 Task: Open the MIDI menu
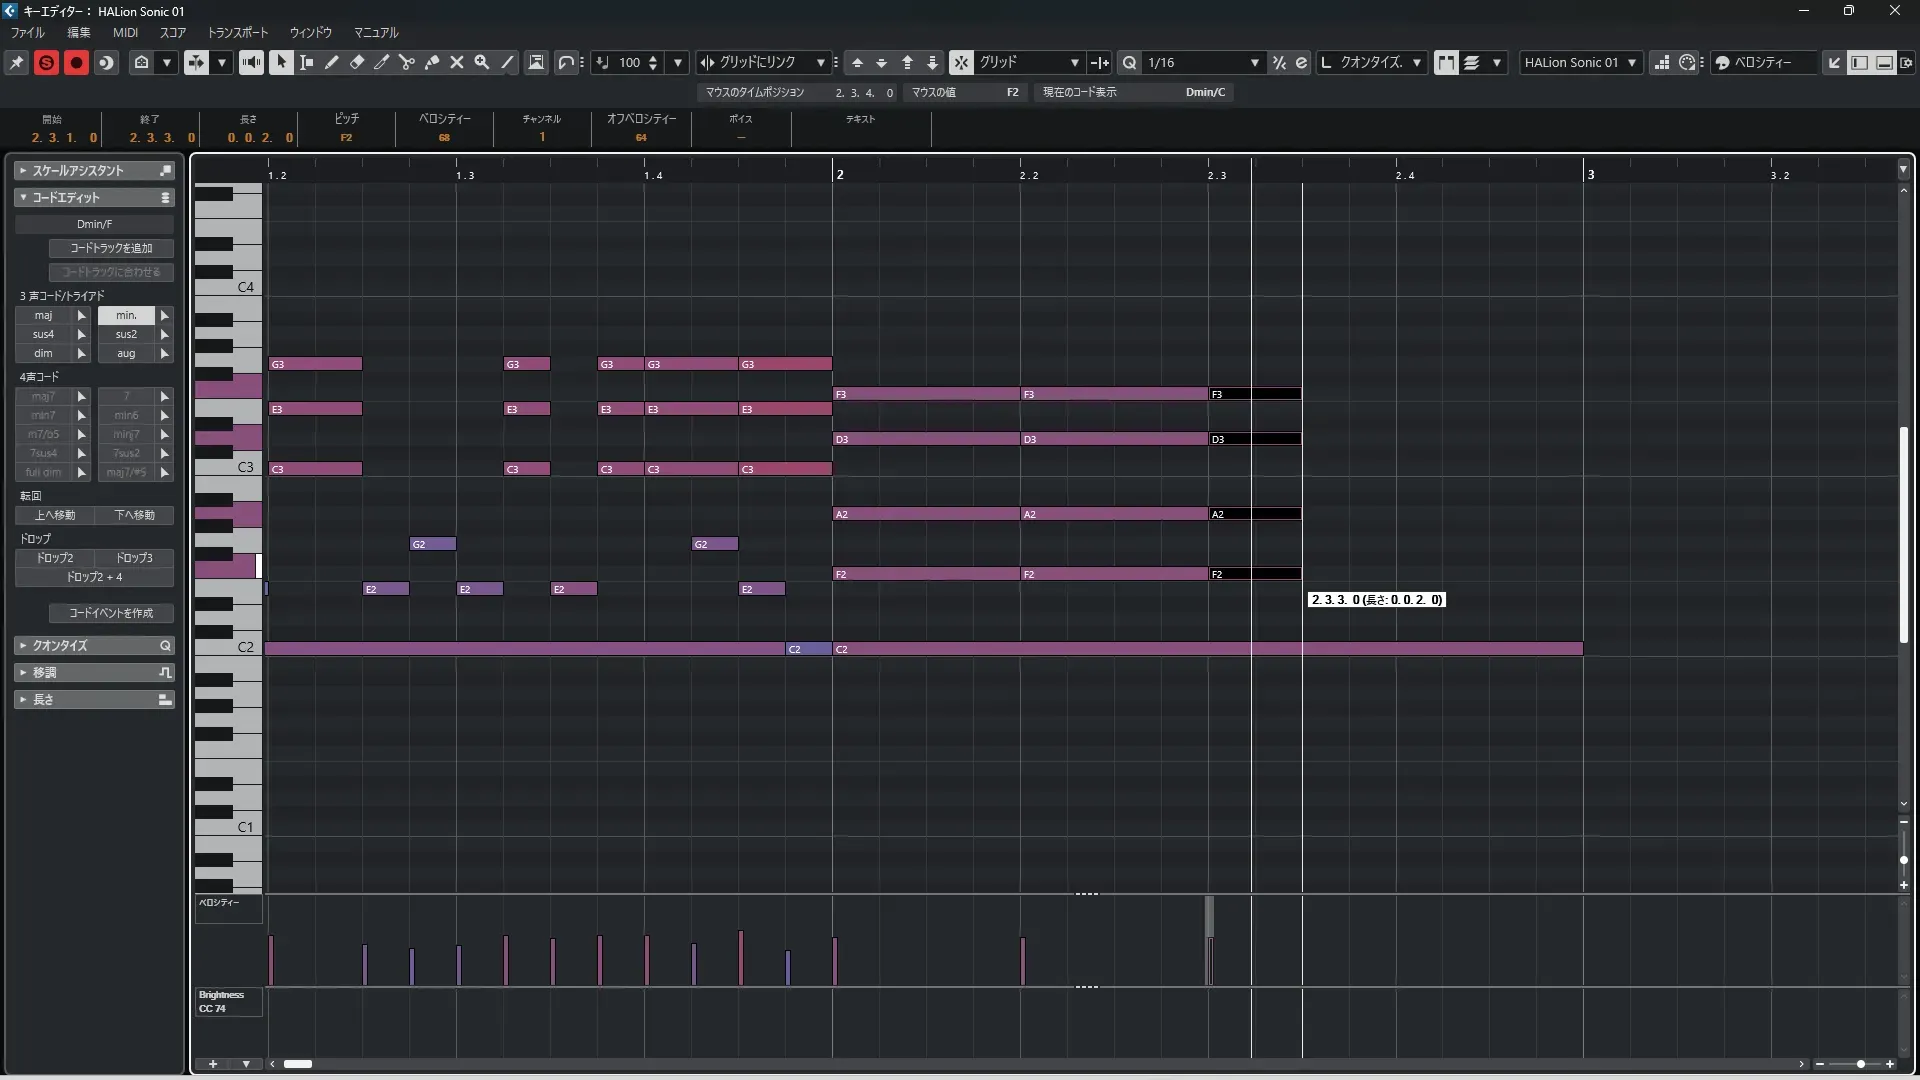(x=125, y=32)
